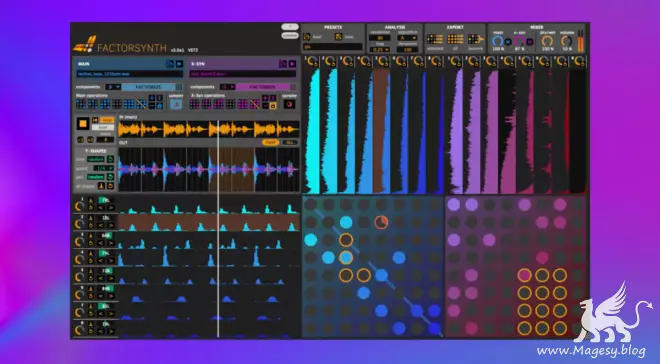Toggle the orange lock icon in X-Syn operations
The image size is (660, 364).
coord(273,106)
